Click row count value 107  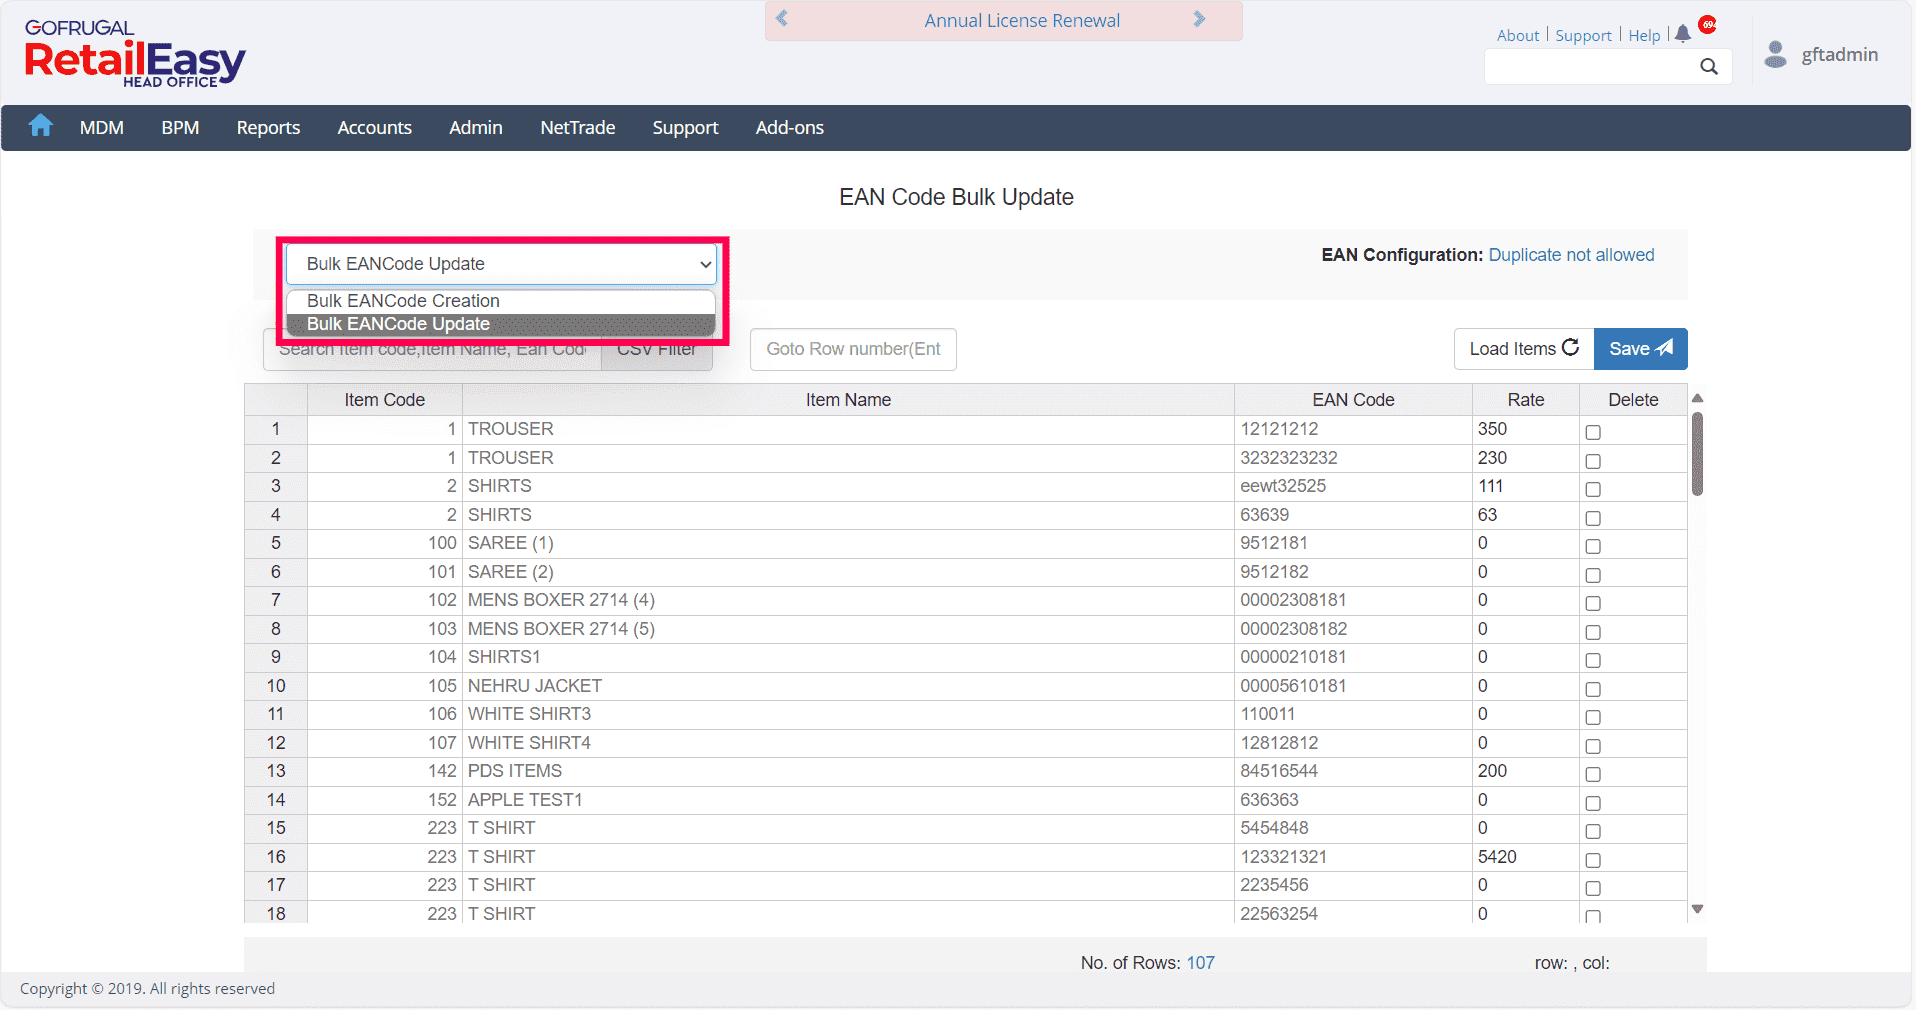point(1200,963)
